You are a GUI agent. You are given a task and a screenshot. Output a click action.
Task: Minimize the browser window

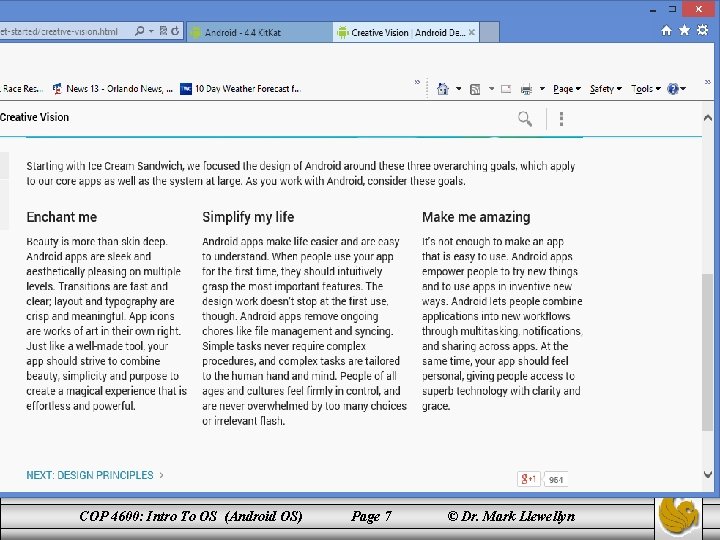[653, 10]
